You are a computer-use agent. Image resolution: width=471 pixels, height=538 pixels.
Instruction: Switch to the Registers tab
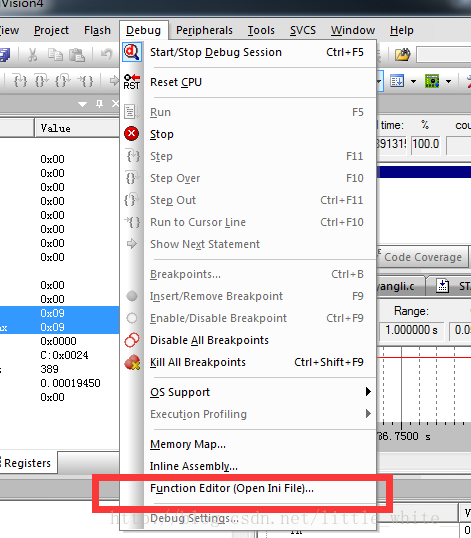tap(27, 463)
